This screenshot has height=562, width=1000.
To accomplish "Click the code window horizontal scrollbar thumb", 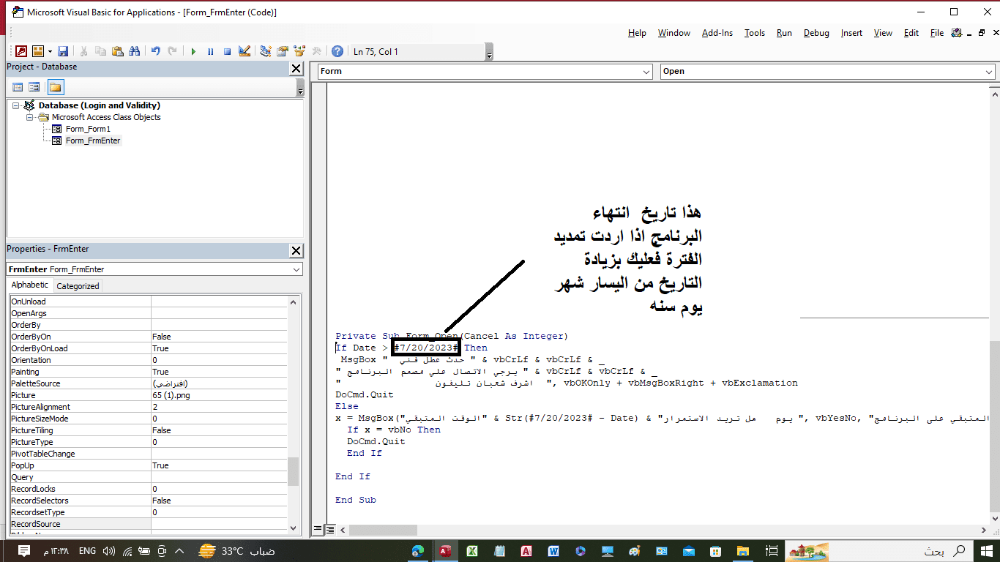I will (x=383, y=530).
